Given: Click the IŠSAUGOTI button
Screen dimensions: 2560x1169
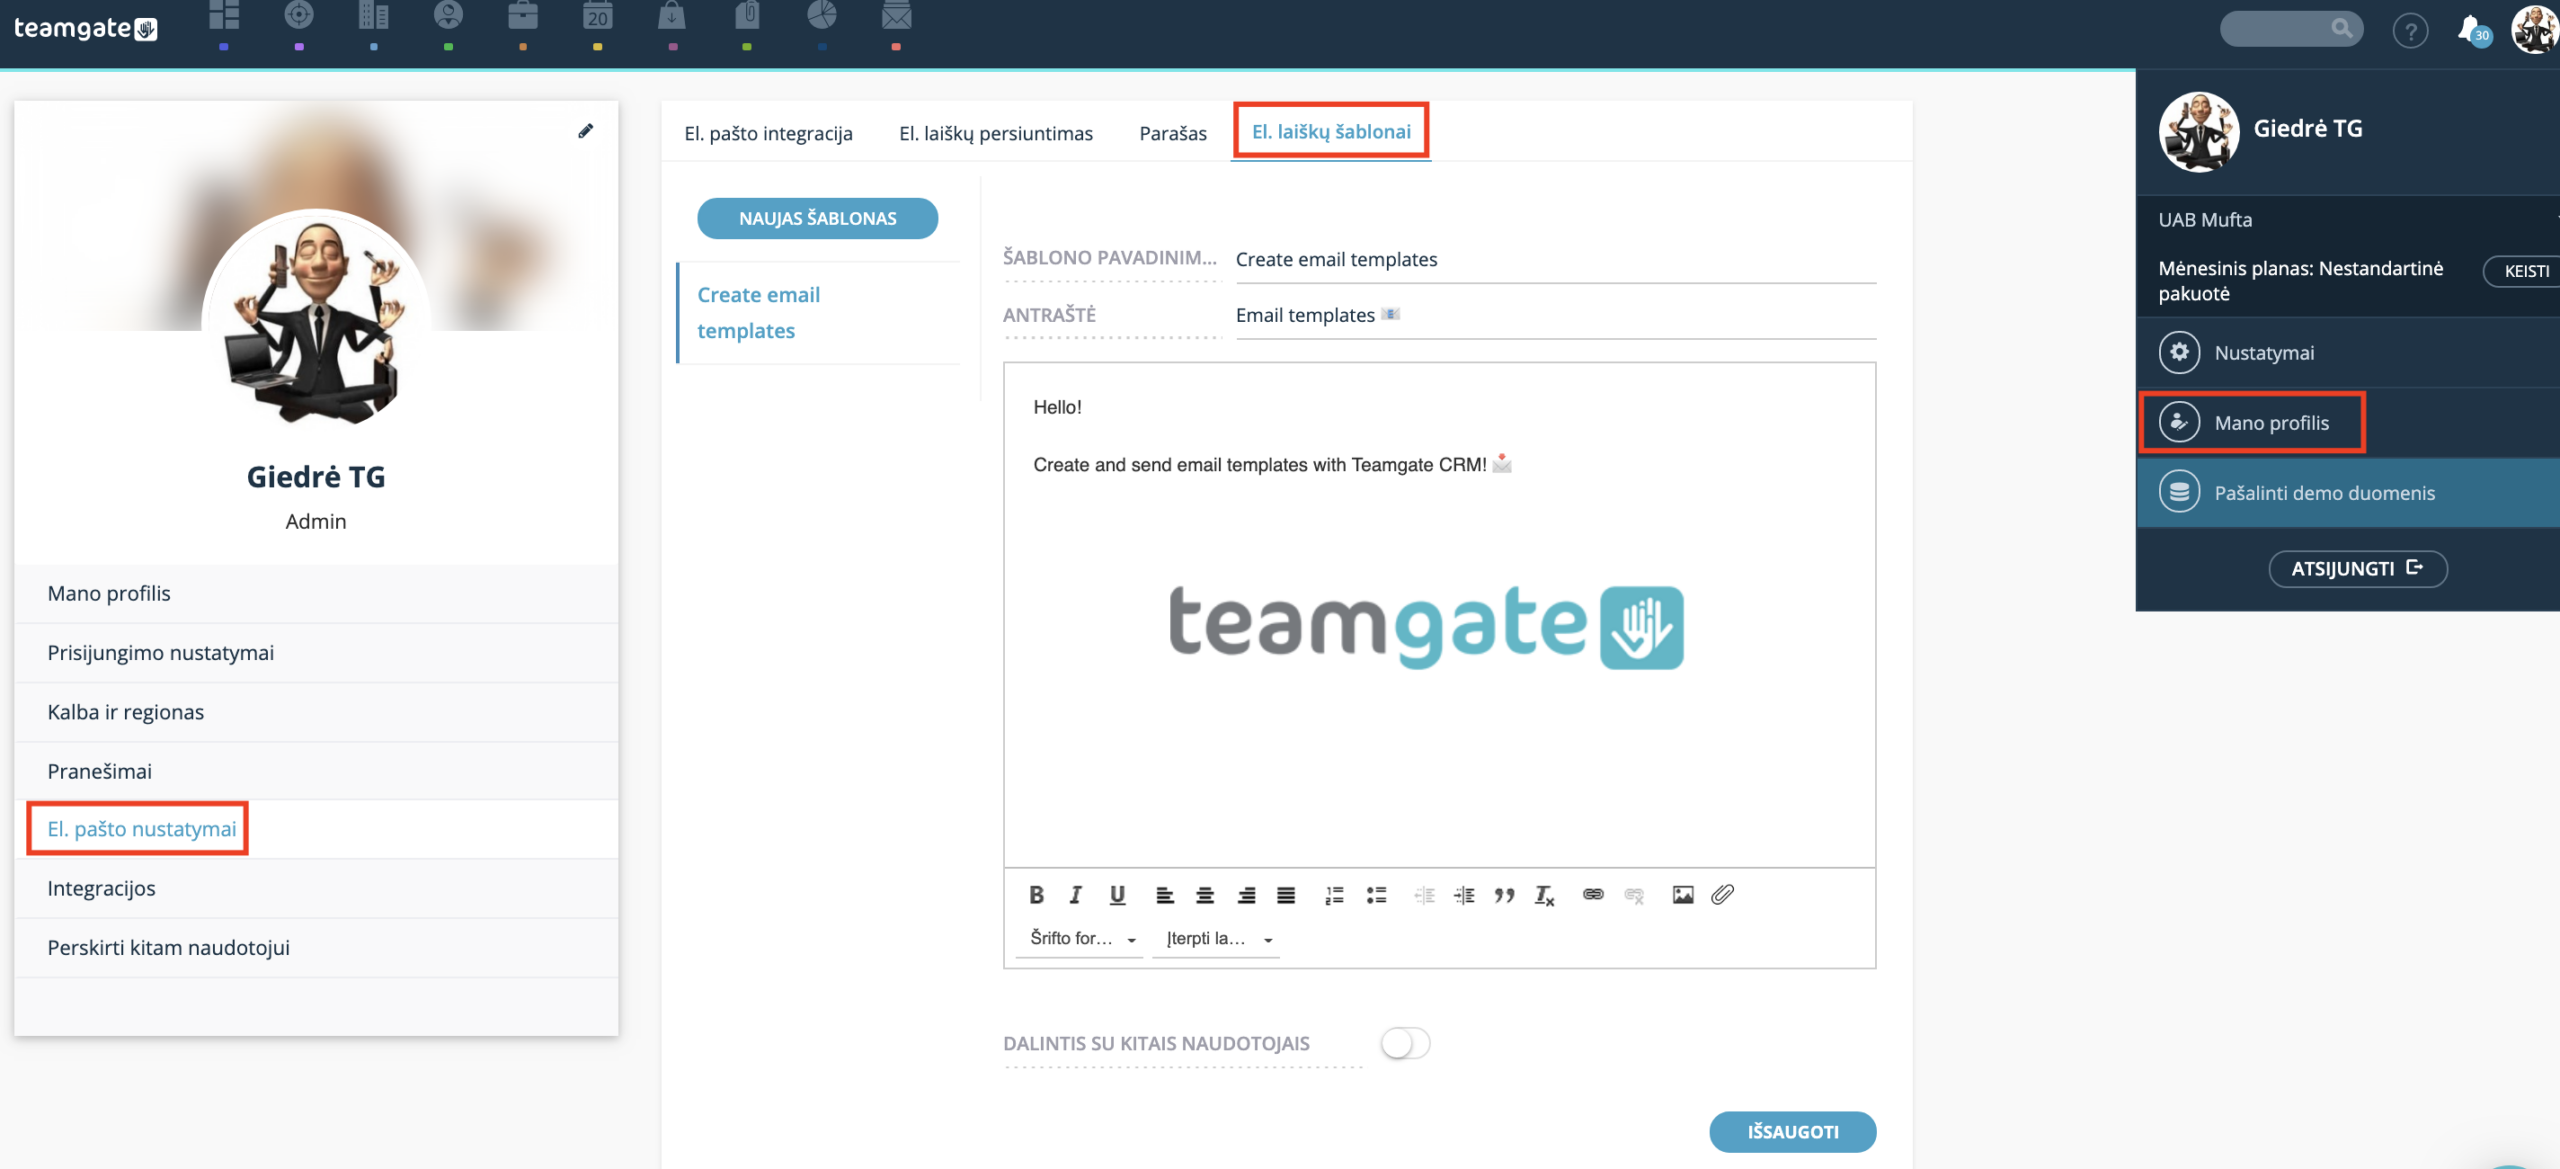Looking at the screenshot, I should (x=1792, y=1131).
